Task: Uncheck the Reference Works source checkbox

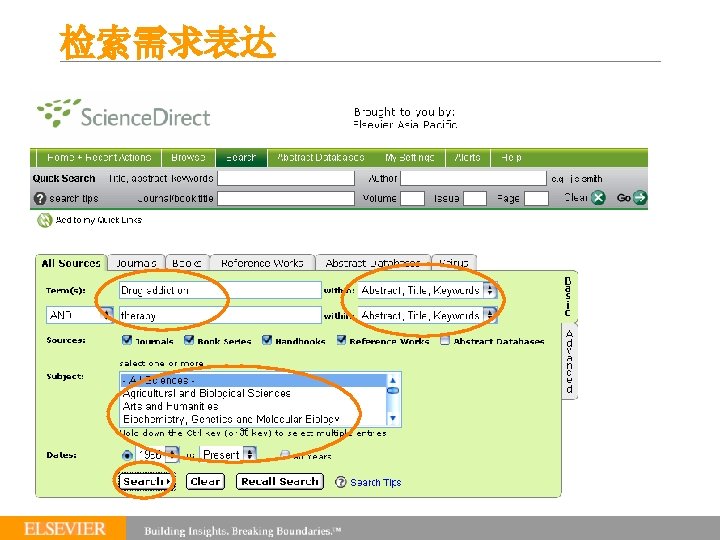Action: coord(341,340)
